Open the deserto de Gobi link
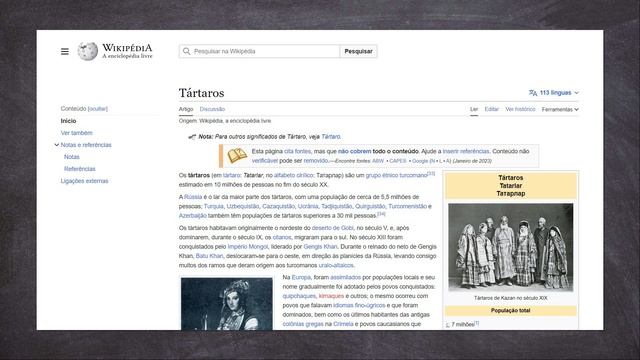This screenshot has width=640, height=360. tap(333, 228)
